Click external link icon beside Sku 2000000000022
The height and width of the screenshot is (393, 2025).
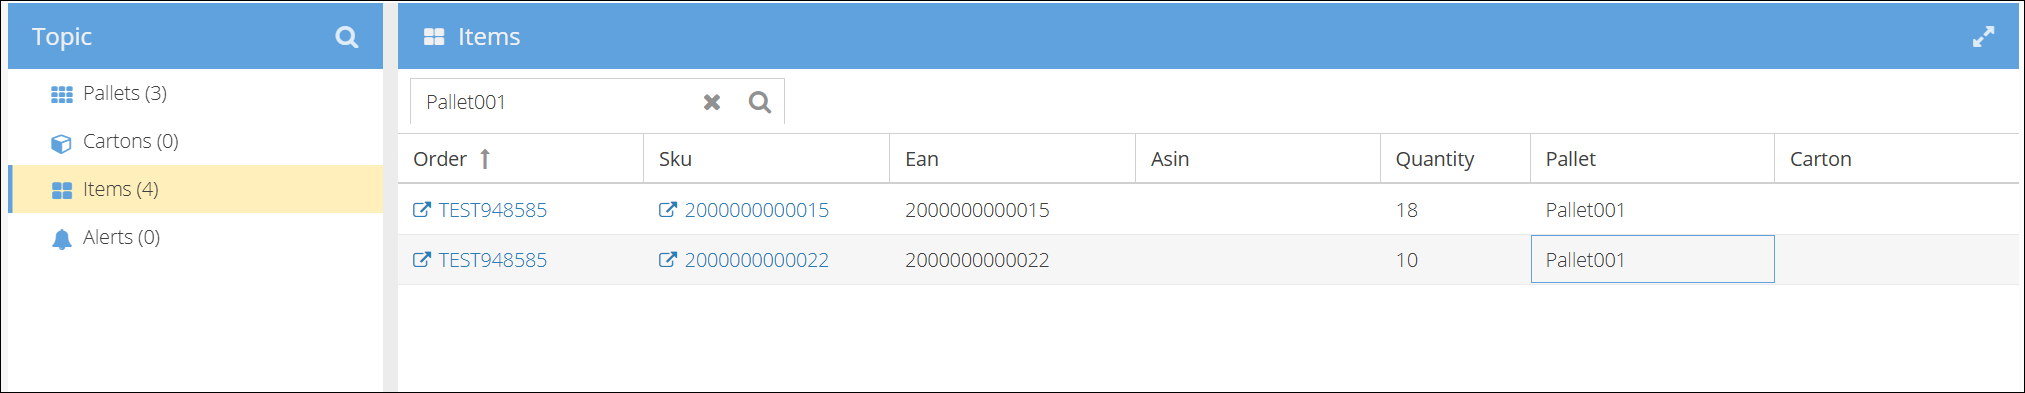coord(668,260)
